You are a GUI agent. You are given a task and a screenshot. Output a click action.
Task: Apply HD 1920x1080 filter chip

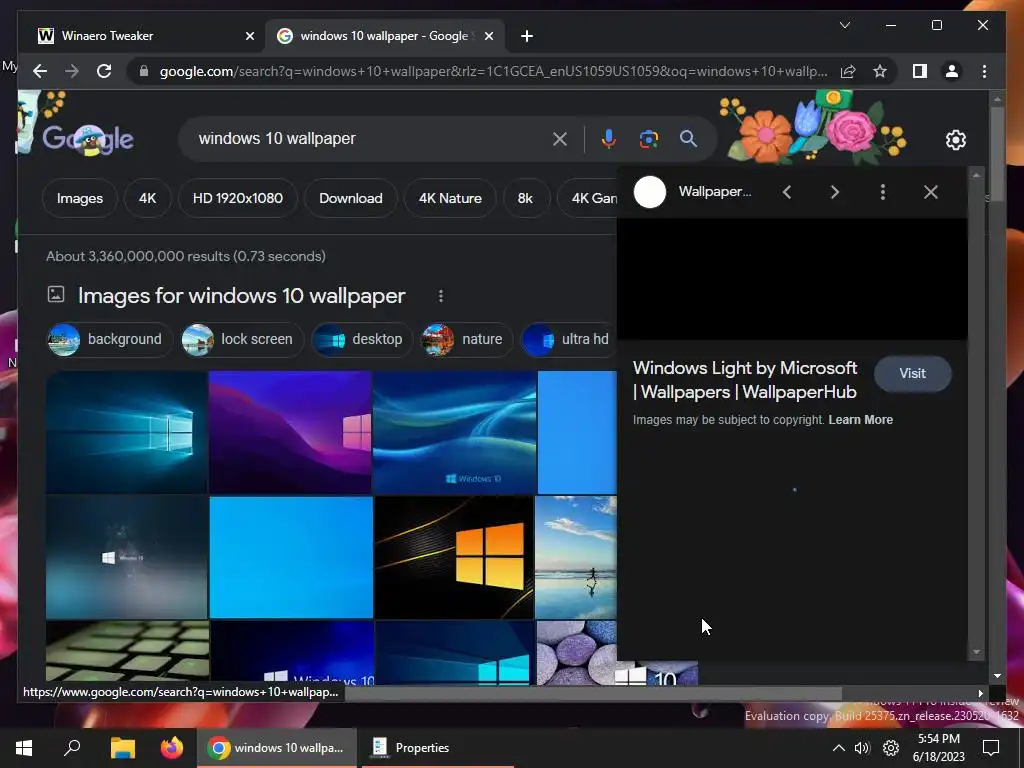[238, 198]
